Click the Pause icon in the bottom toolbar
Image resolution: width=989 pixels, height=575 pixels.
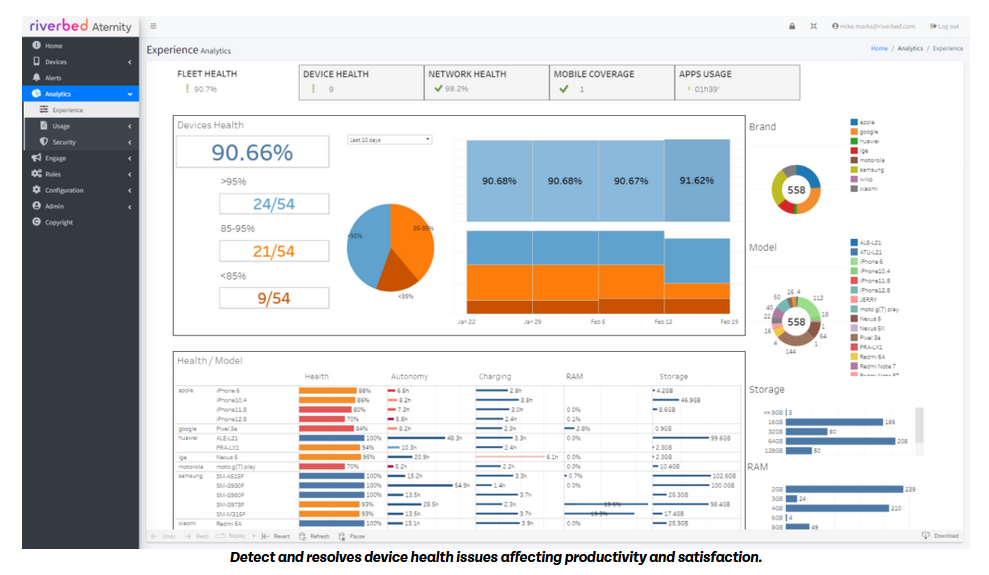click(x=342, y=537)
